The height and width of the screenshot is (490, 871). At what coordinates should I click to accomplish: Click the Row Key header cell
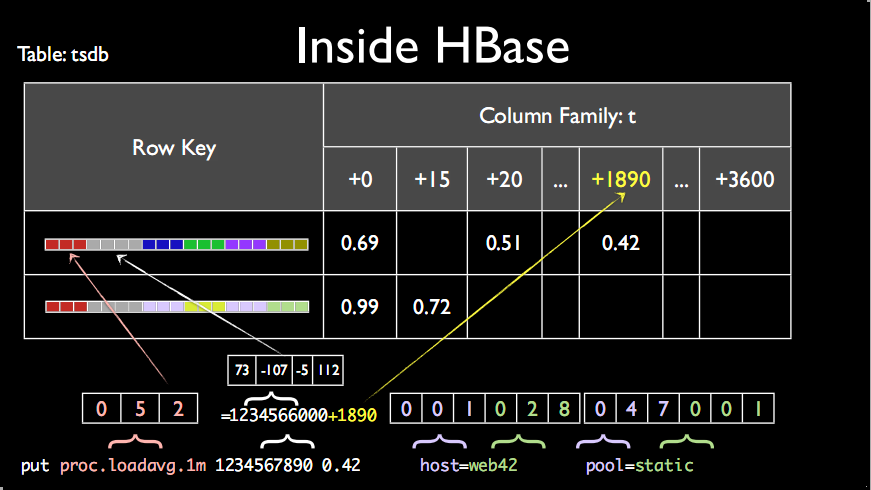174,147
